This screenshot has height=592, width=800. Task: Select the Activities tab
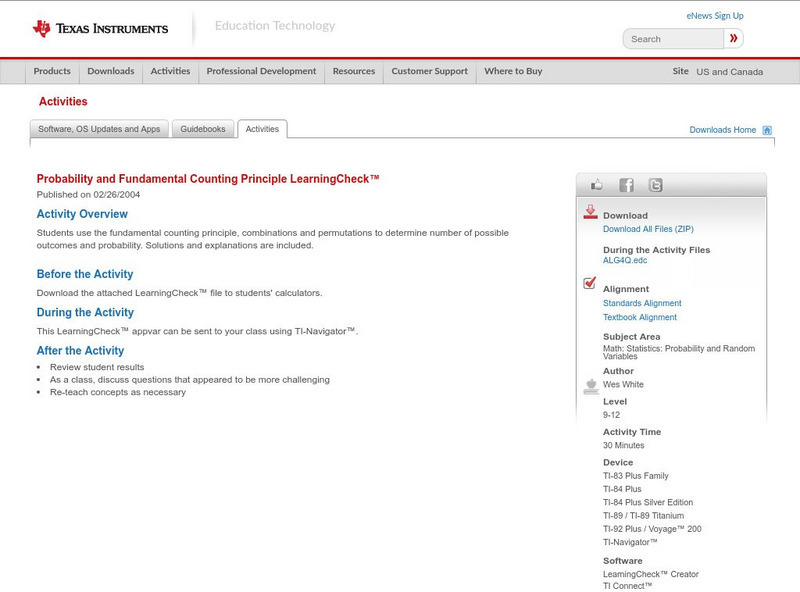pos(262,129)
